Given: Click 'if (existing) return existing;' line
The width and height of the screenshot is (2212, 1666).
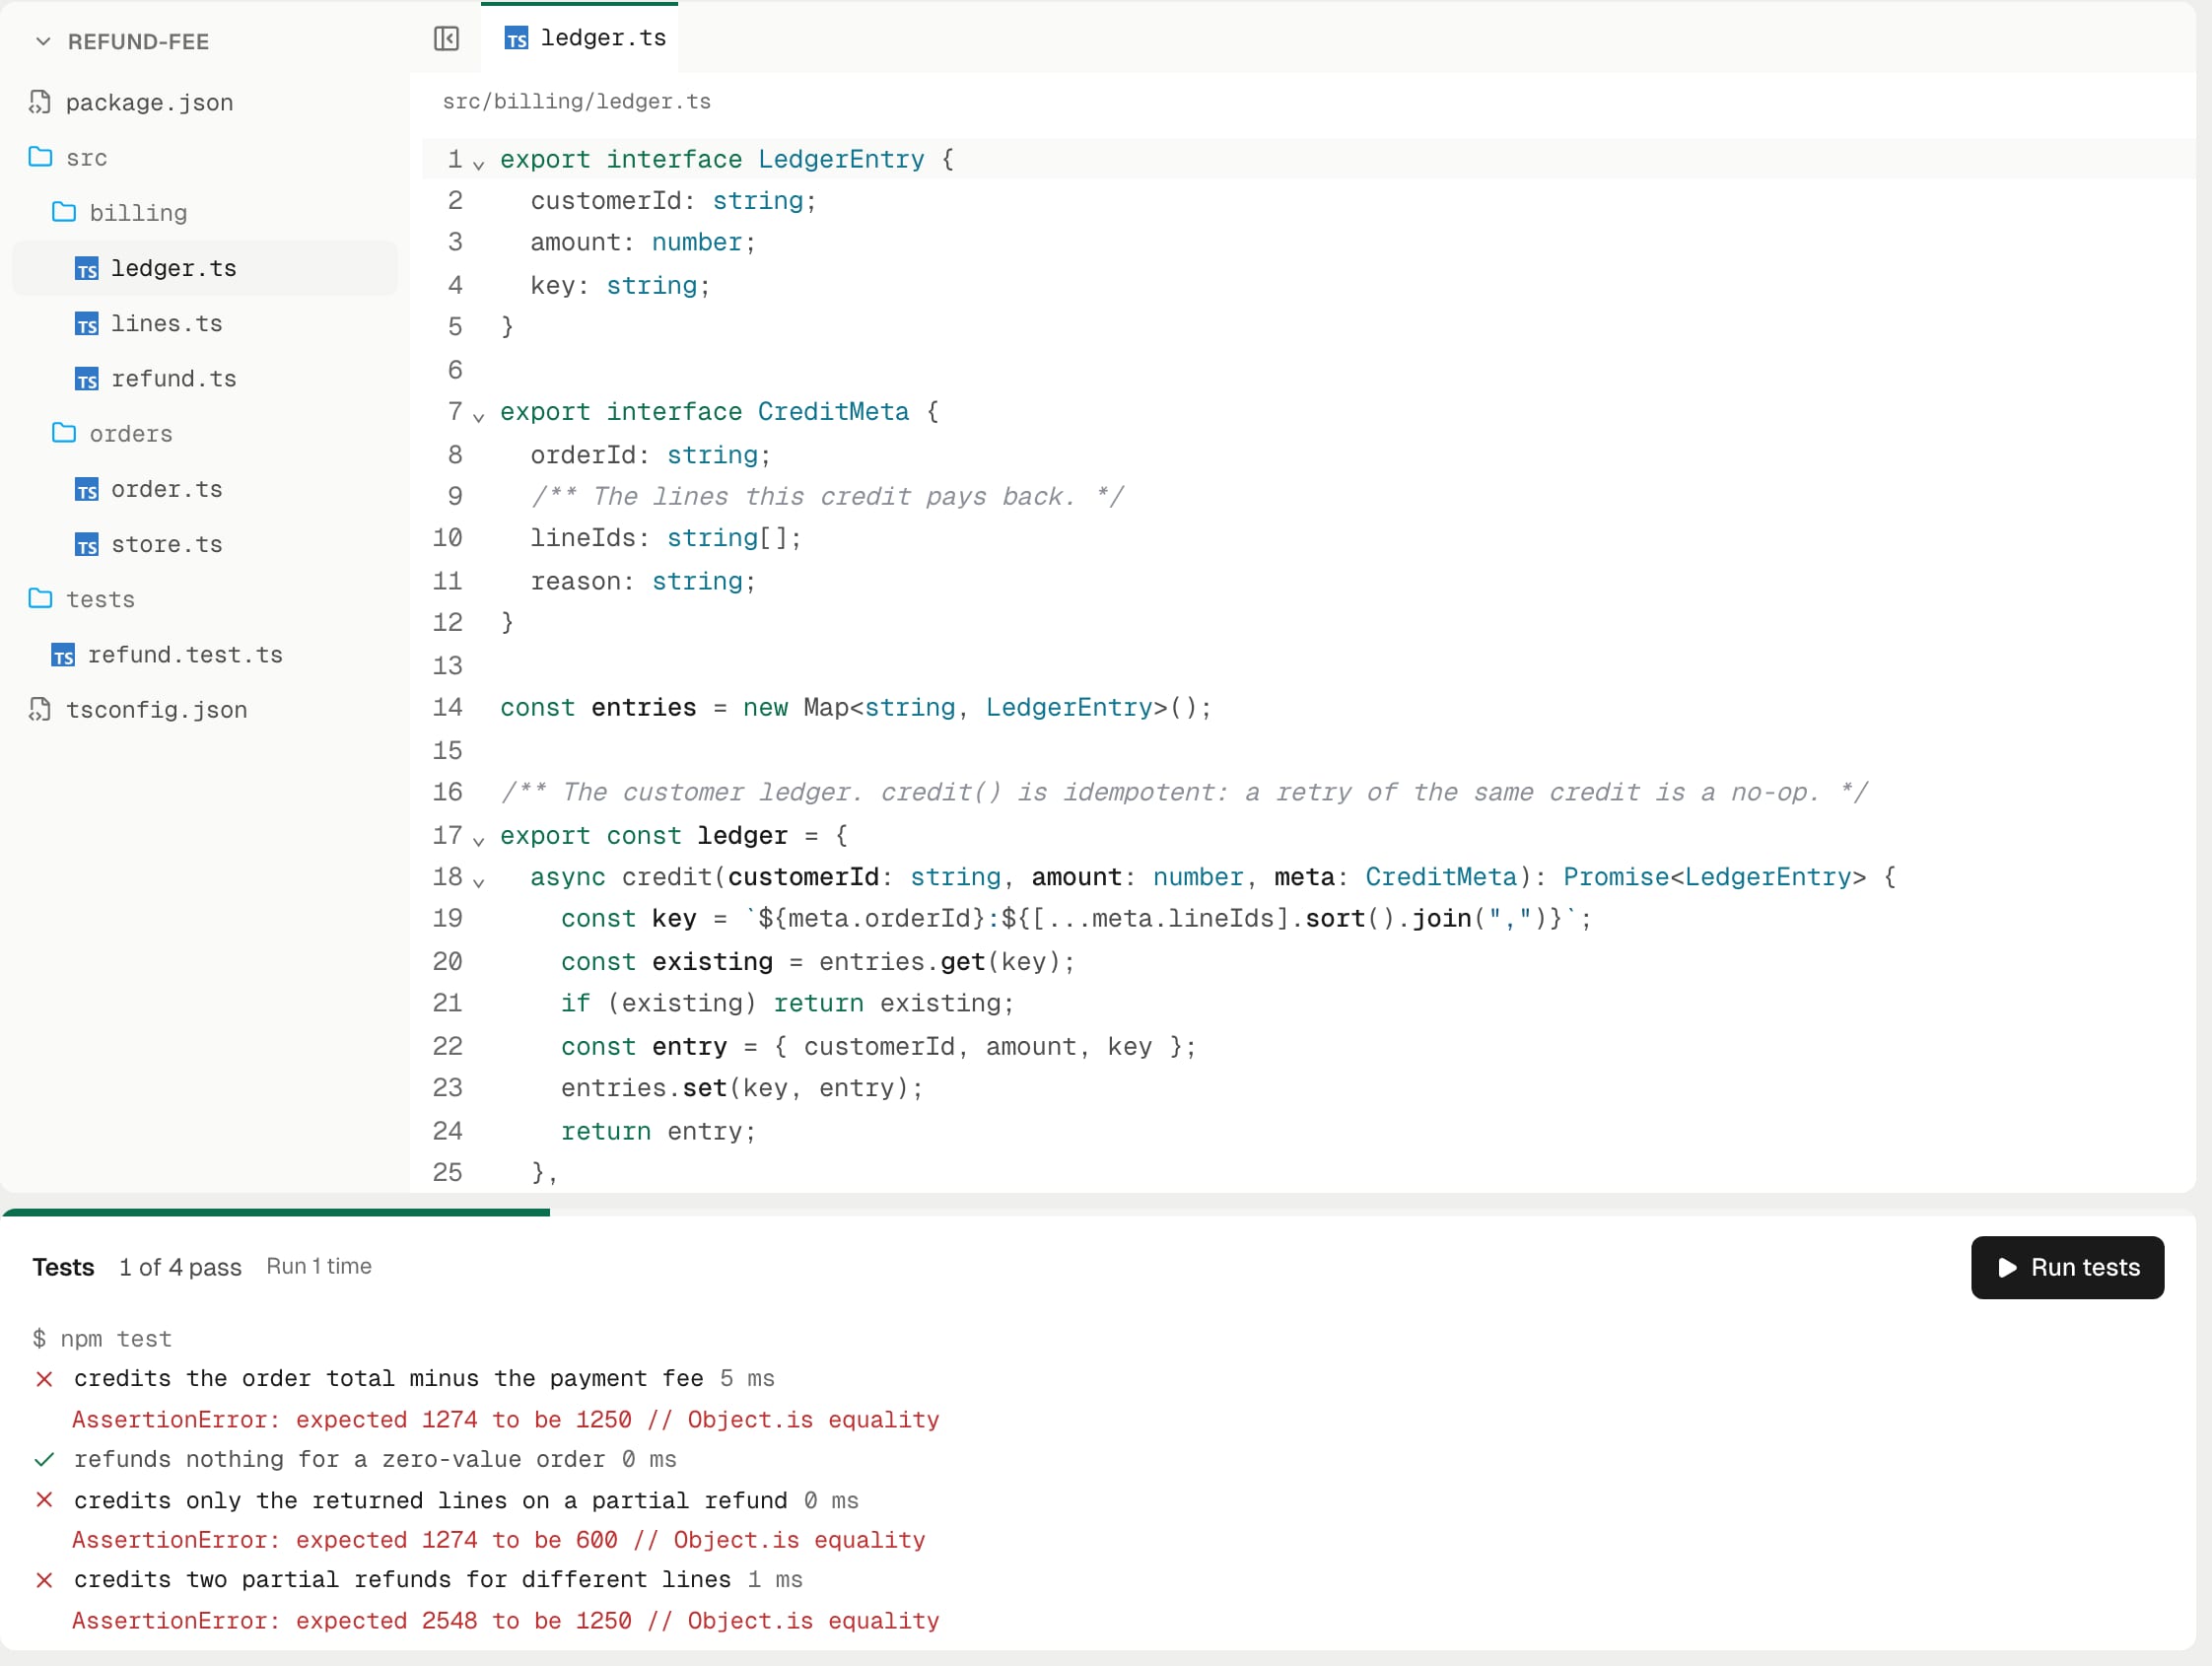Looking at the screenshot, I should [x=787, y=1003].
